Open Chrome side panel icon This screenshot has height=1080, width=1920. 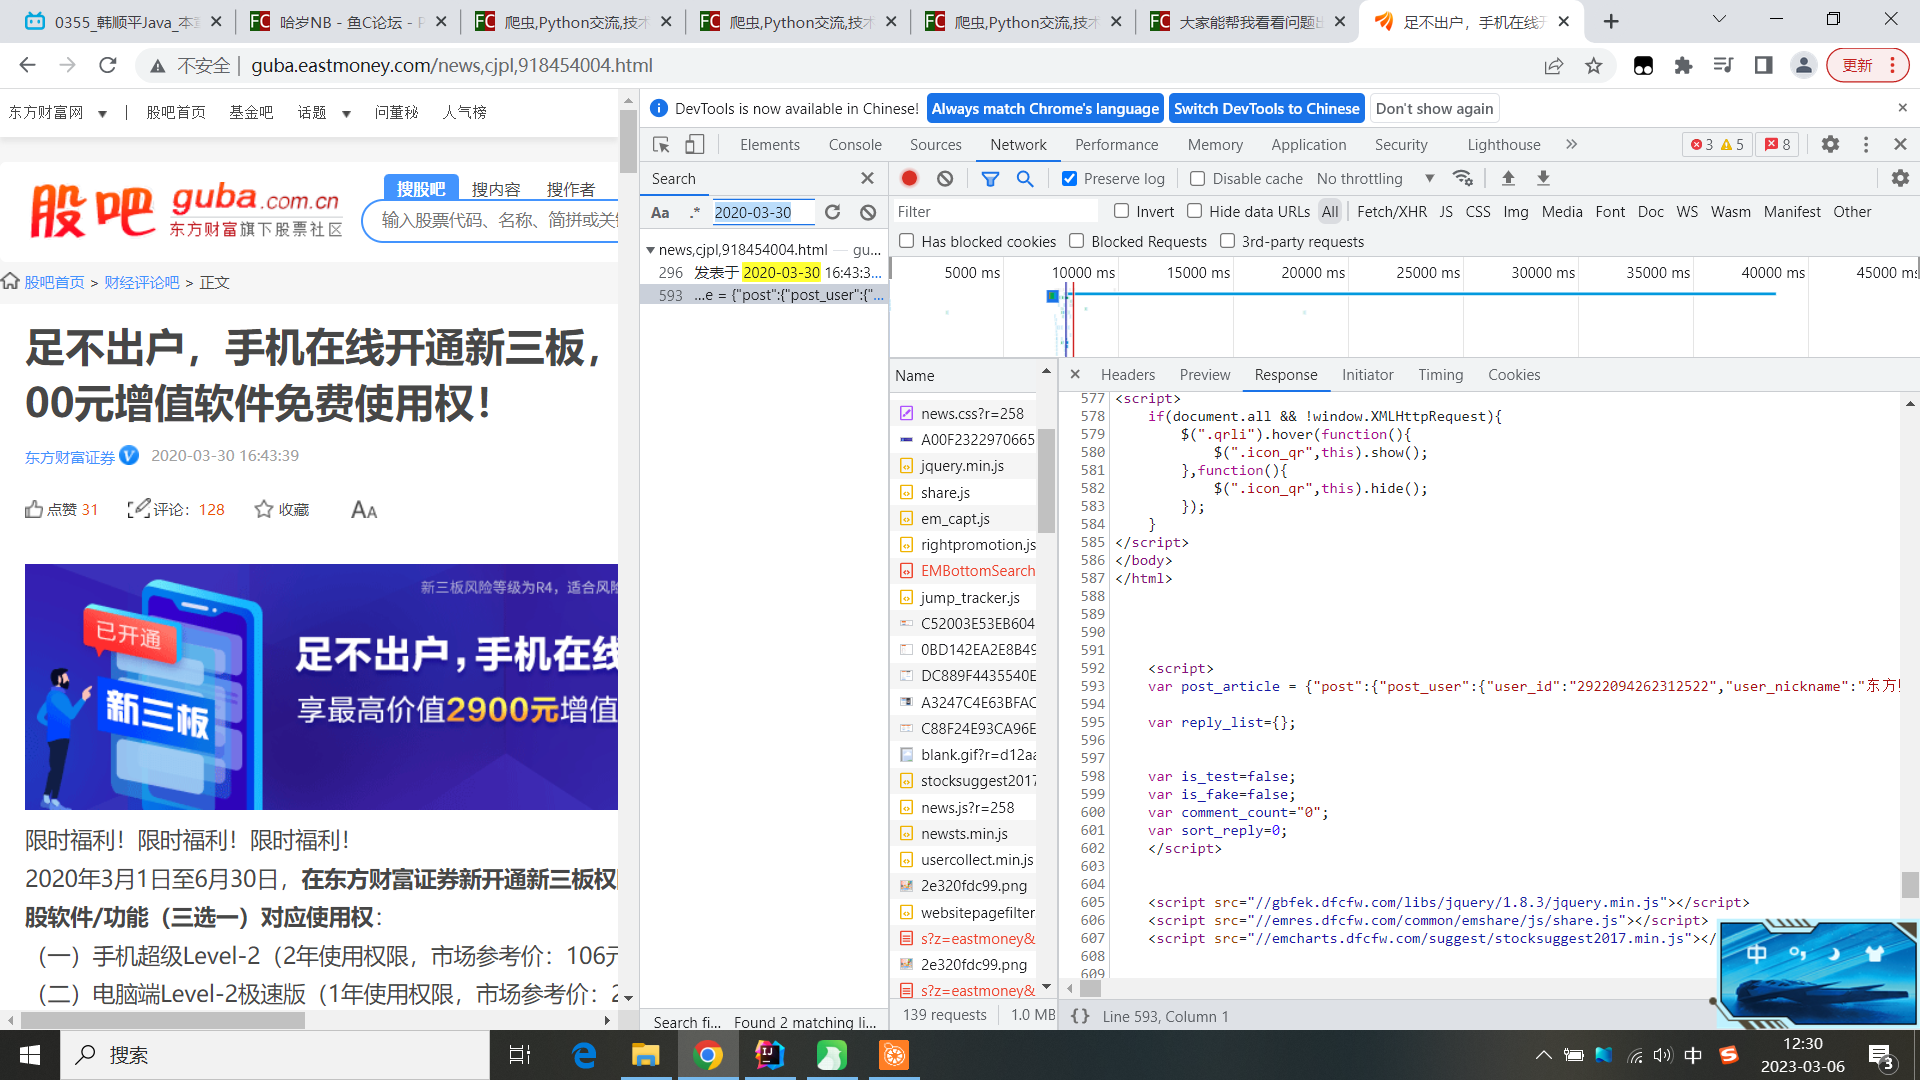pos(1764,65)
